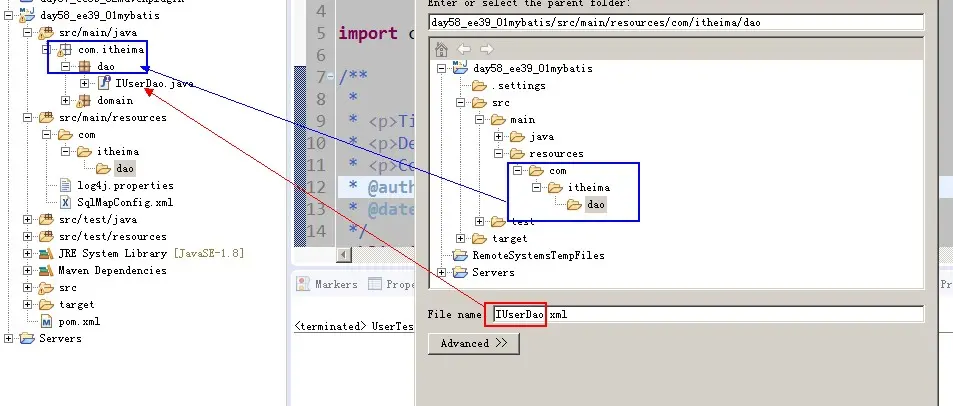953x406 pixels.
Task: Click the back arrow in the folder dialog toolbar
Action: click(x=464, y=49)
